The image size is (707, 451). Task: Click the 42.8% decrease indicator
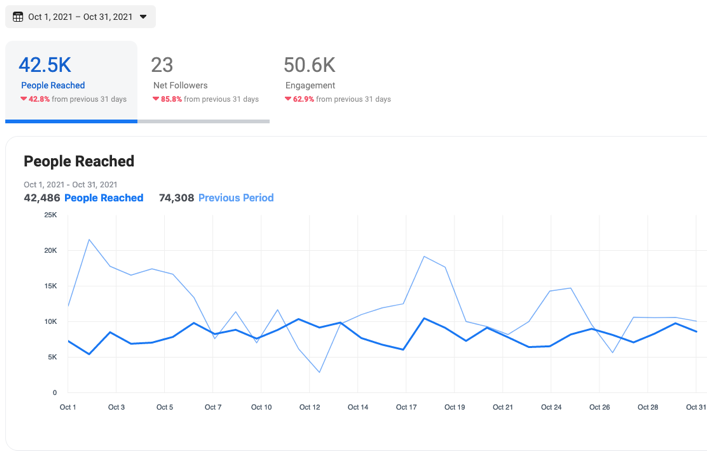(x=35, y=99)
